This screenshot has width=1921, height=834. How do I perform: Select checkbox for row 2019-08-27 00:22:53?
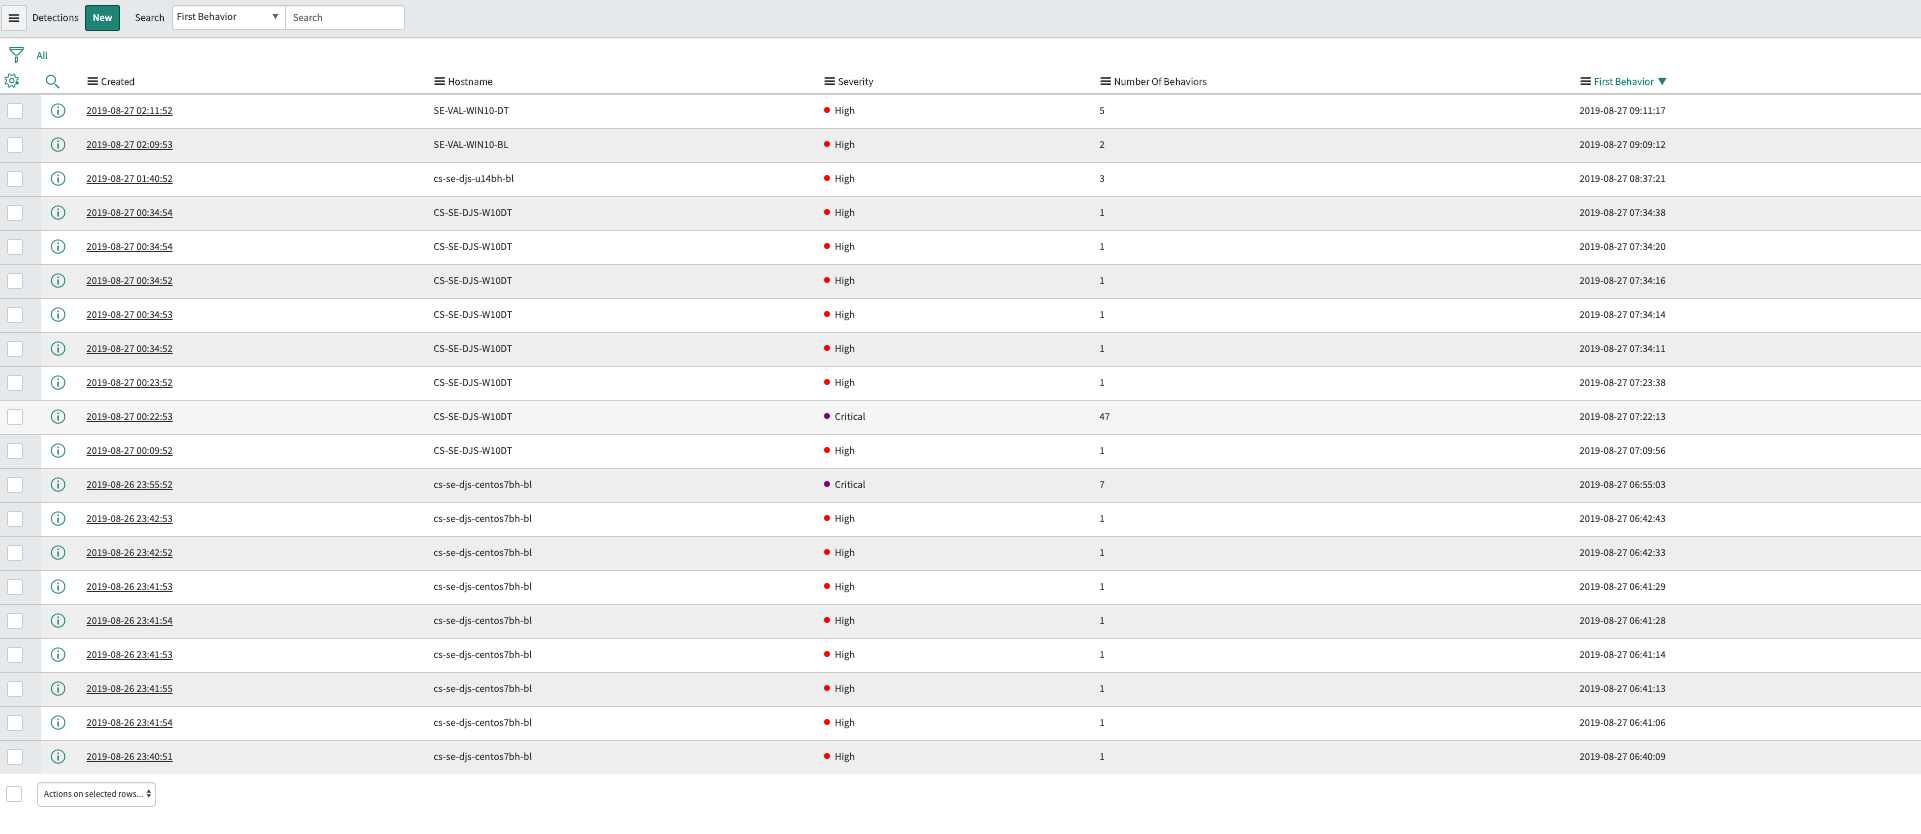[15, 417]
